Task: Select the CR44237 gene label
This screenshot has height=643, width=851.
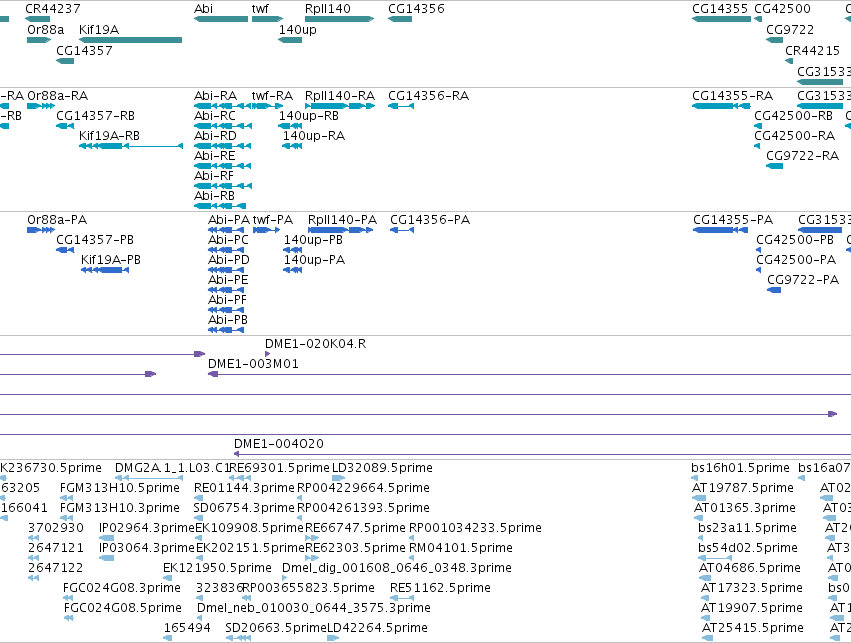Action: [x=53, y=9]
